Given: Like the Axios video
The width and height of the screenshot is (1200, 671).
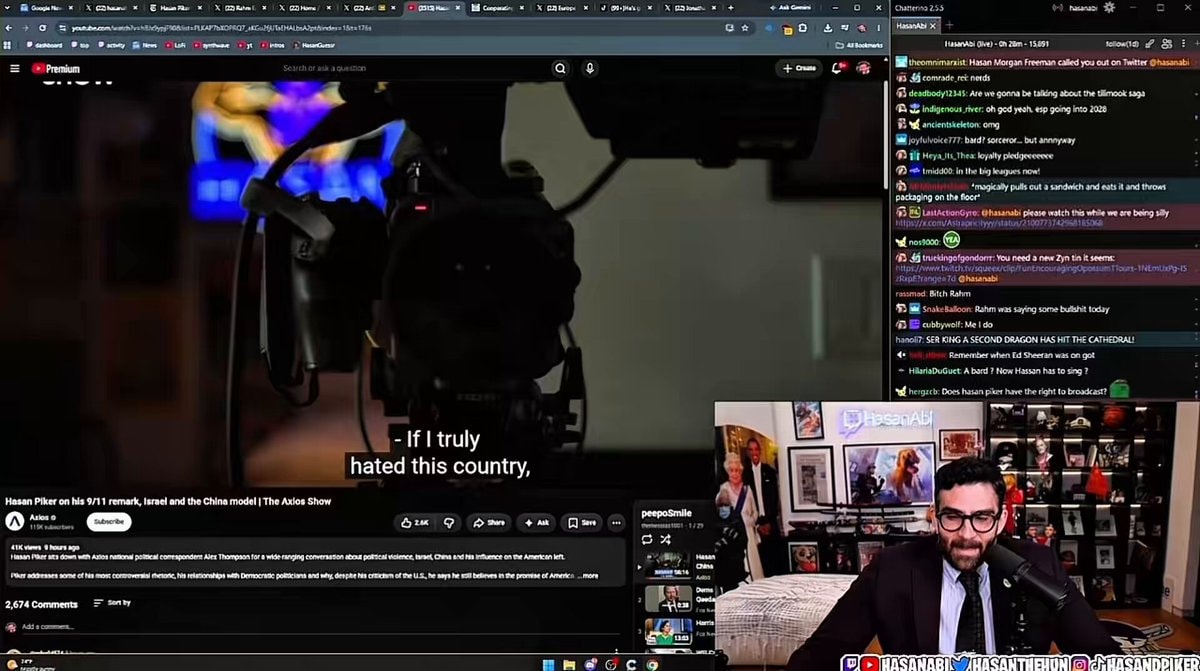Looking at the screenshot, I should pyautogui.click(x=414, y=522).
